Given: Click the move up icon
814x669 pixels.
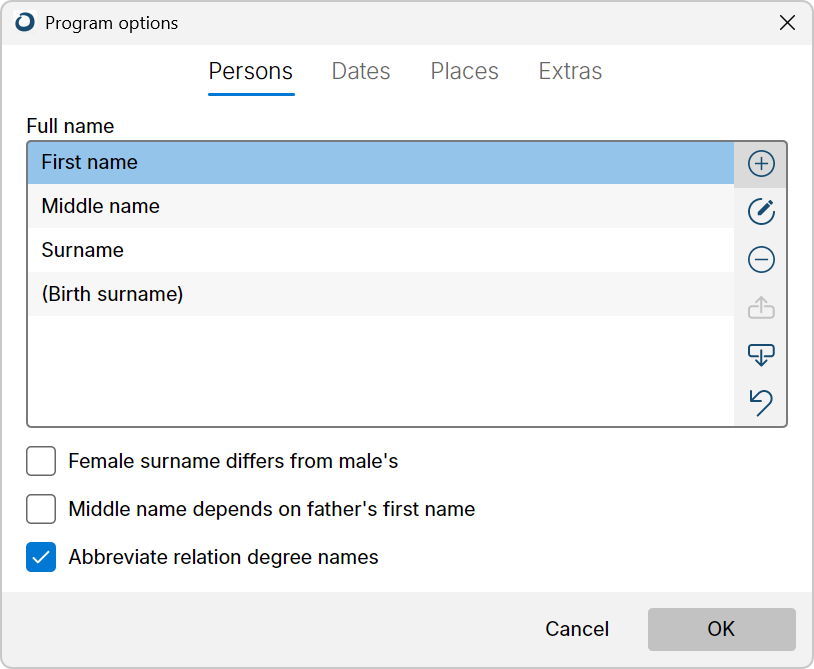Looking at the screenshot, I should point(761,307).
